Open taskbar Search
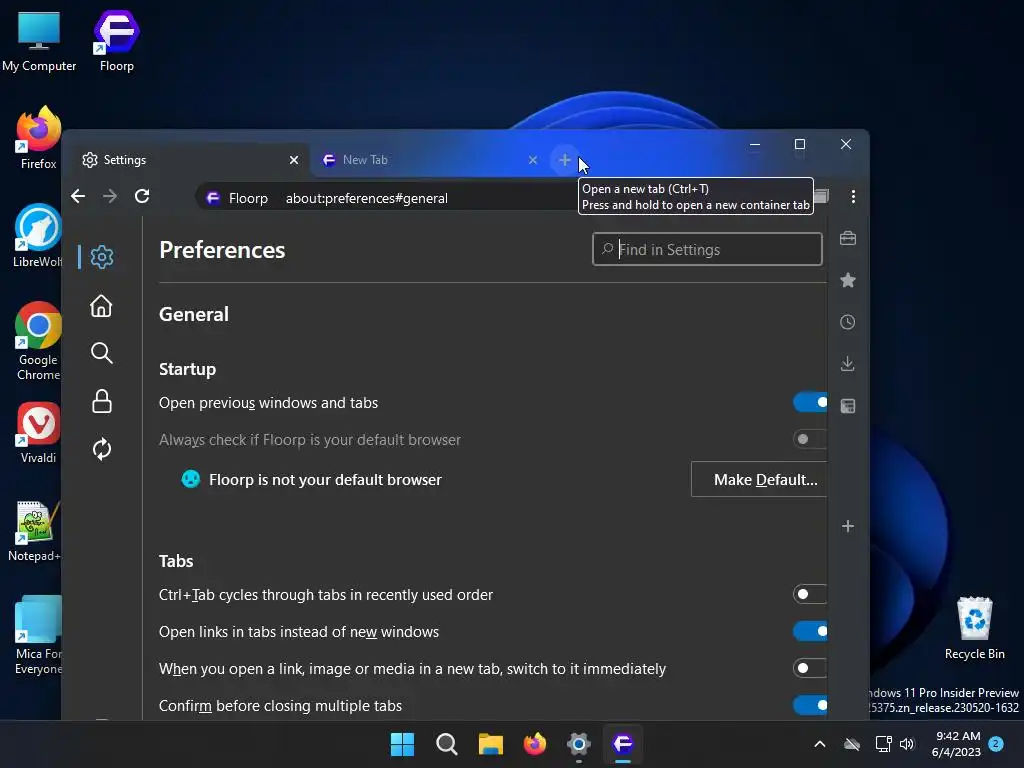The image size is (1024, 768). (x=447, y=744)
